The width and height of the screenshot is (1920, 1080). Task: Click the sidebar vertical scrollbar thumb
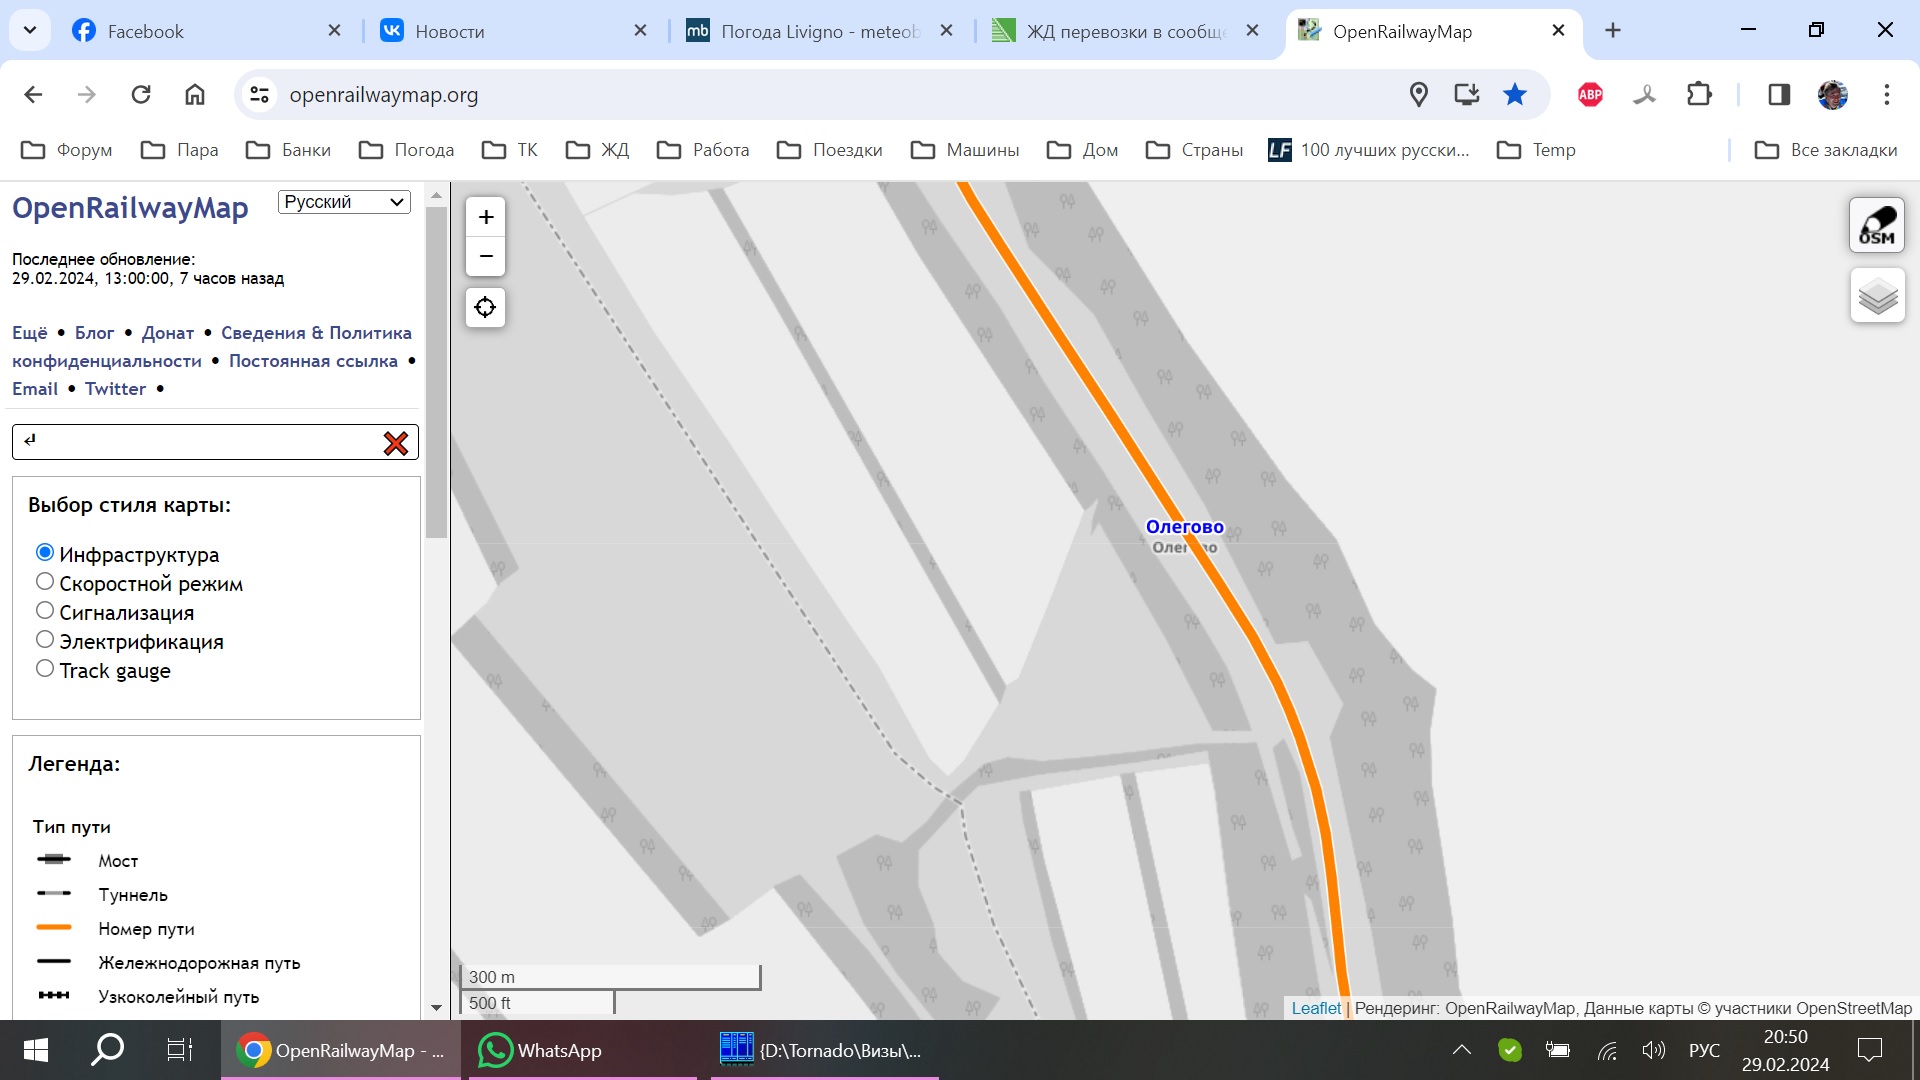click(x=436, y=370)
